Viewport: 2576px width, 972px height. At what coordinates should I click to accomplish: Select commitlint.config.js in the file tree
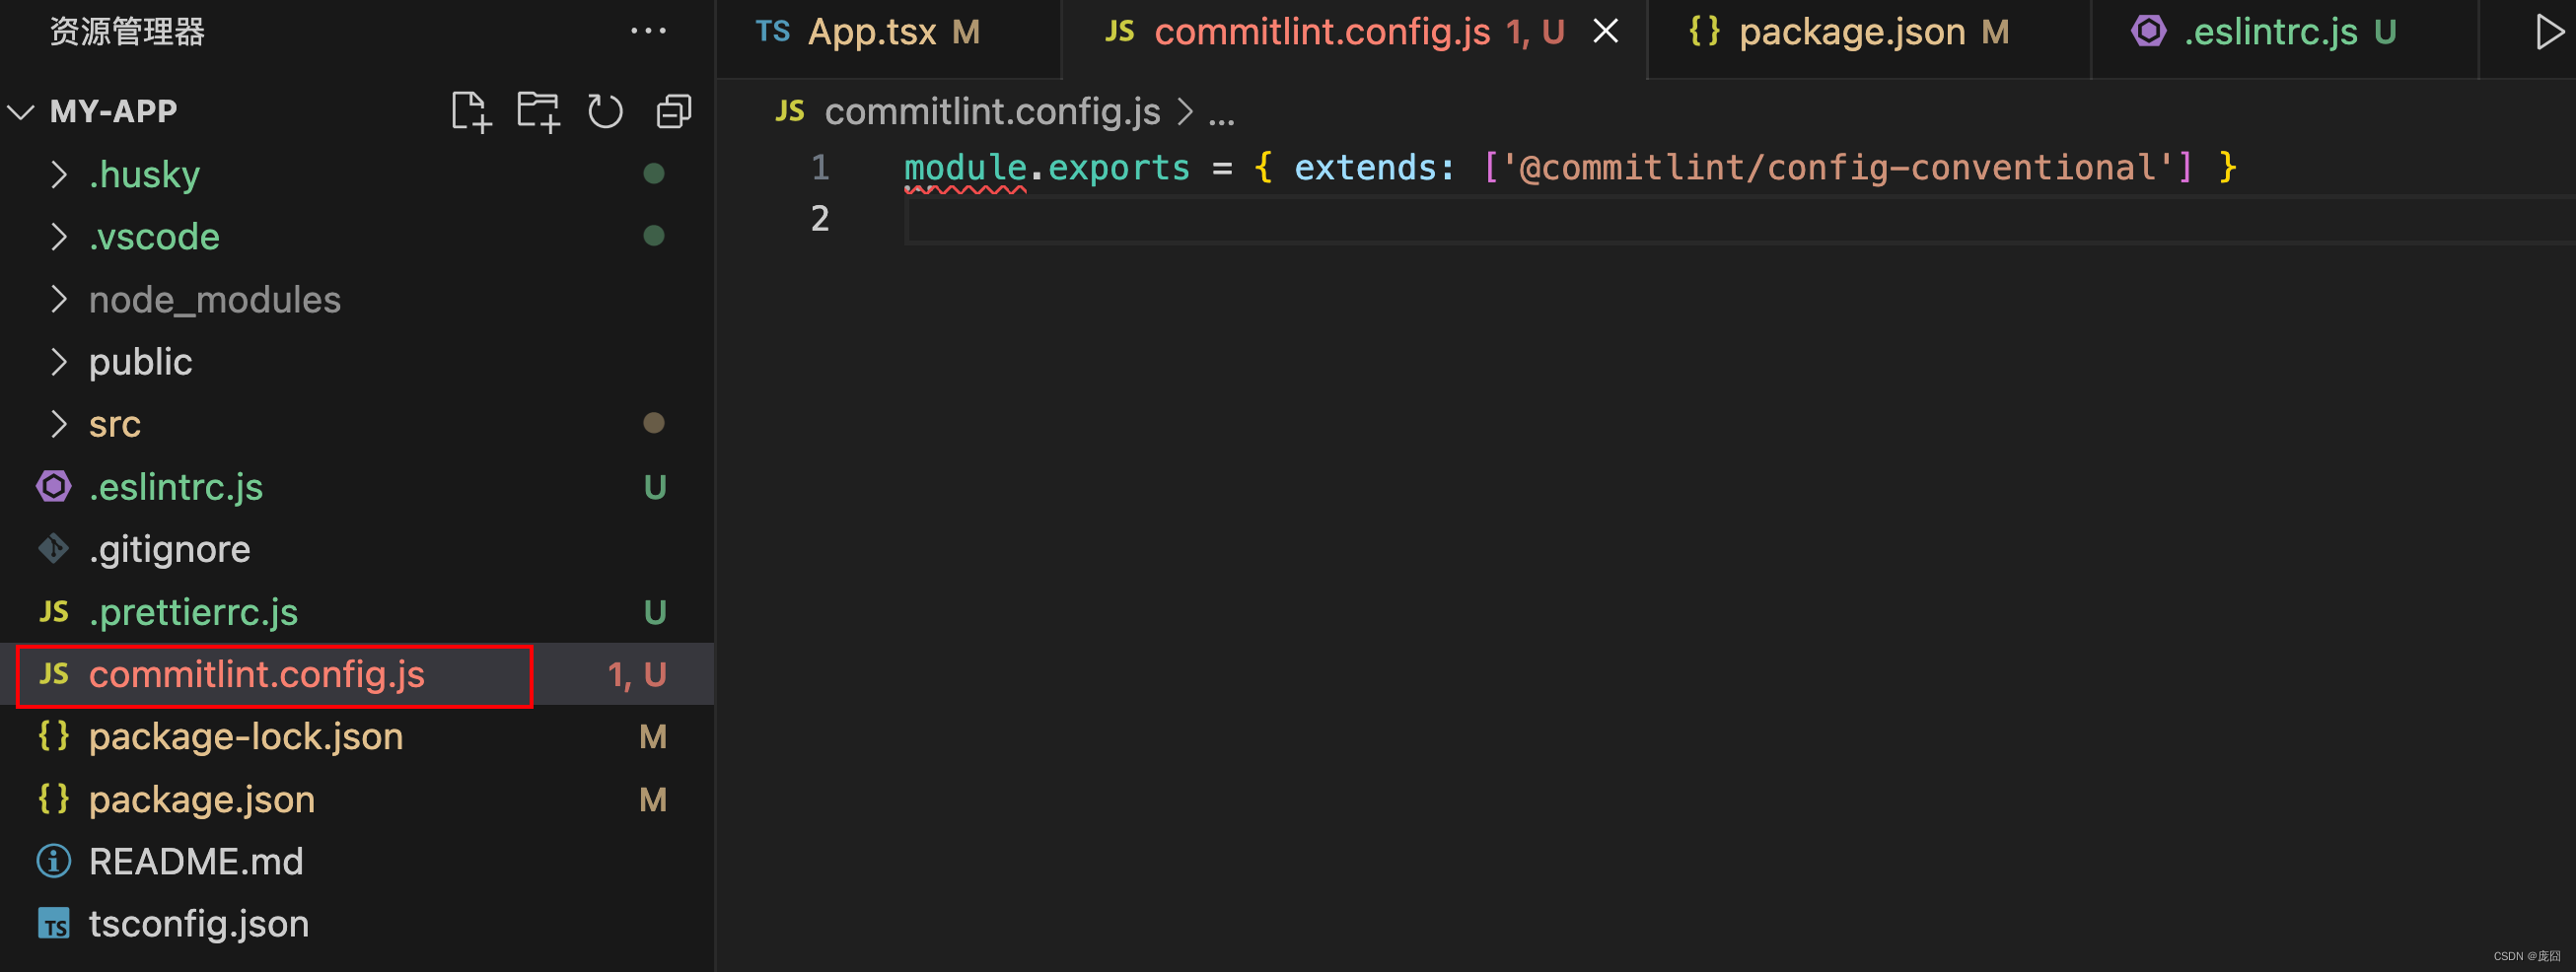pyautogui.click(x=357, y=674)
